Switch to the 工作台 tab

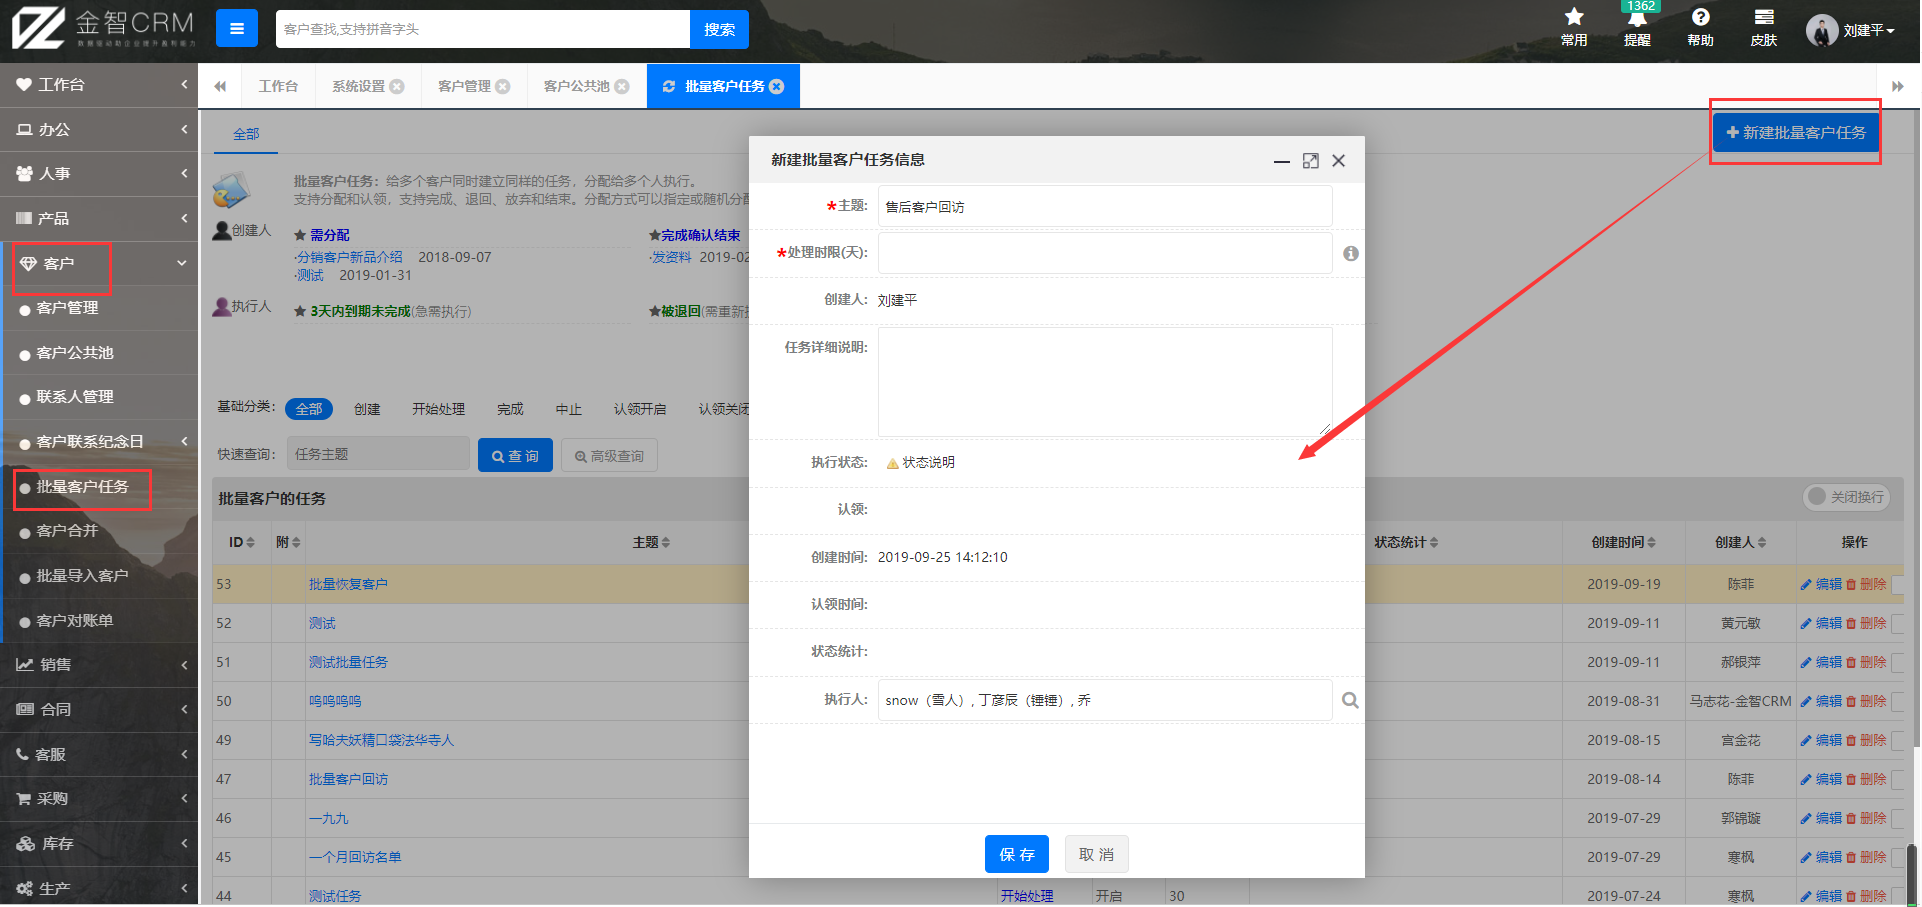[x=278, y=86]
